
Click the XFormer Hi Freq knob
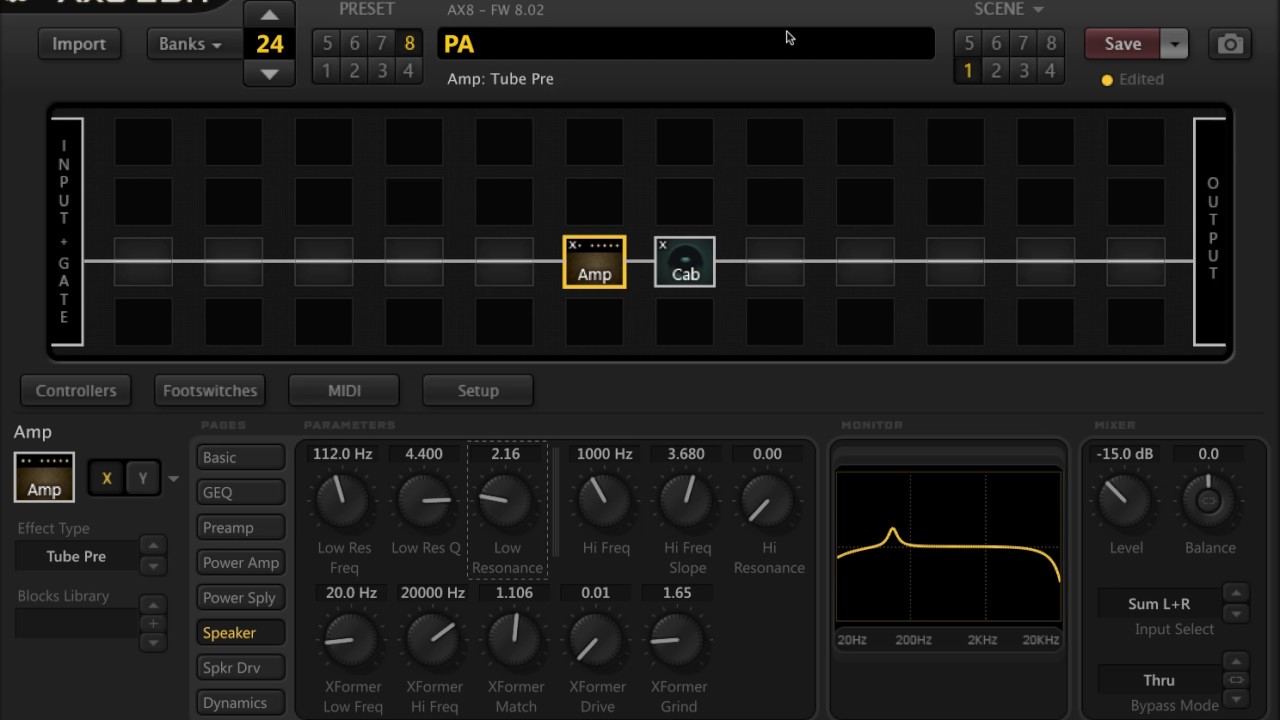click(x=433, y=640)
